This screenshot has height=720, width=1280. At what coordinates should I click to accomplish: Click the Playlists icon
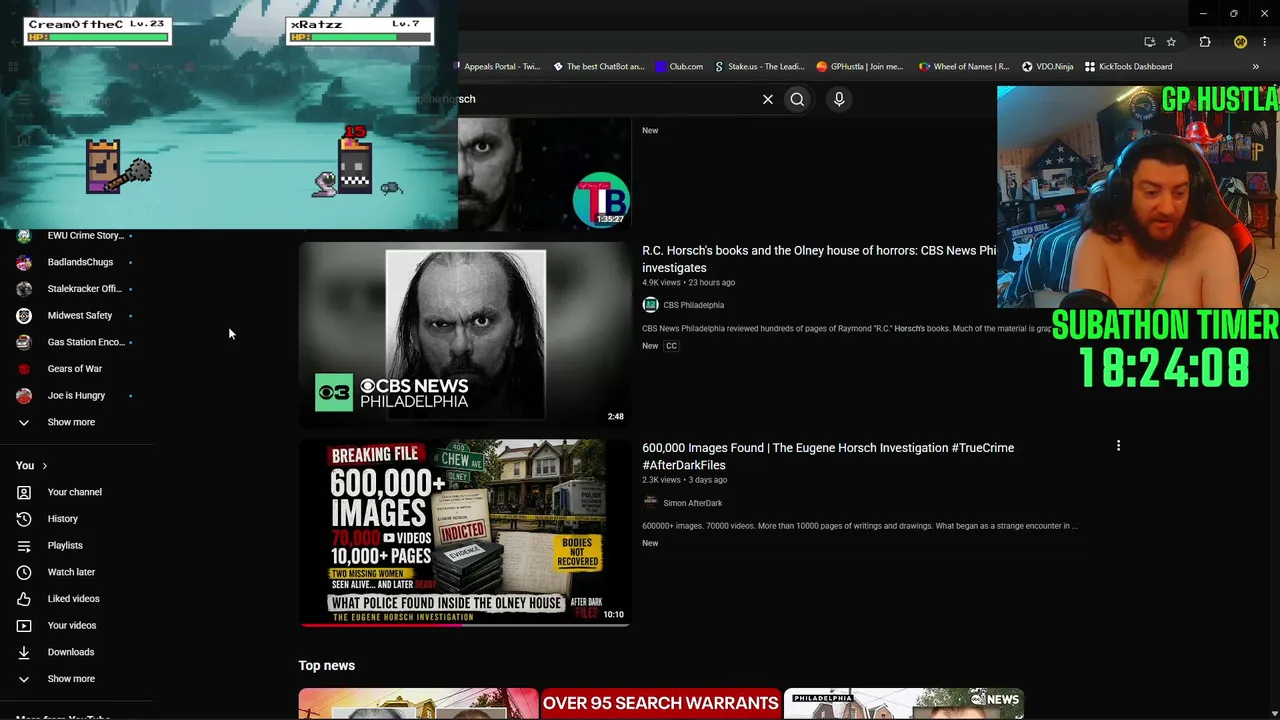(24, 545)
